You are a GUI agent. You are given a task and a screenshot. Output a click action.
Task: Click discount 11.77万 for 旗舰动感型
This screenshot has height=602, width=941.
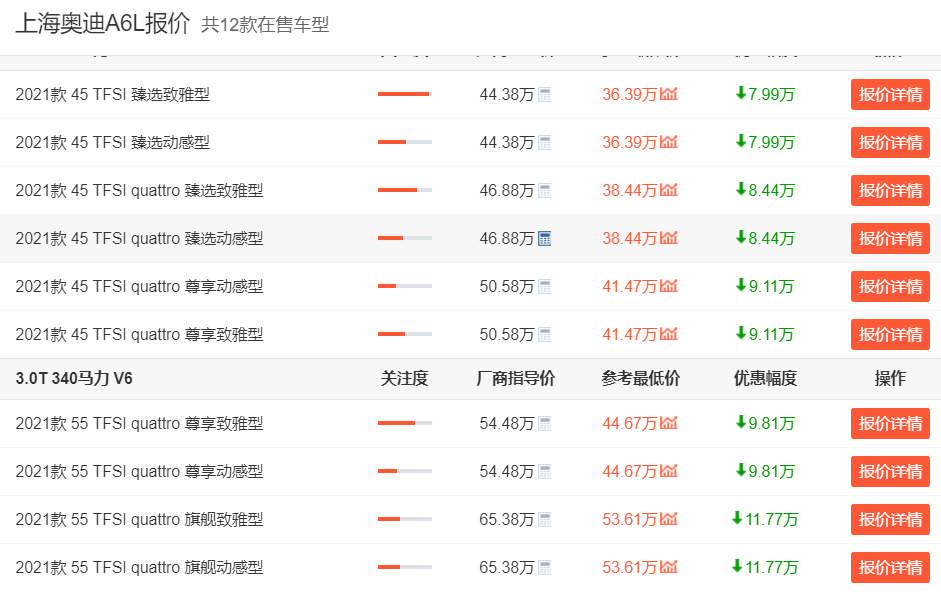pos(765,568)
